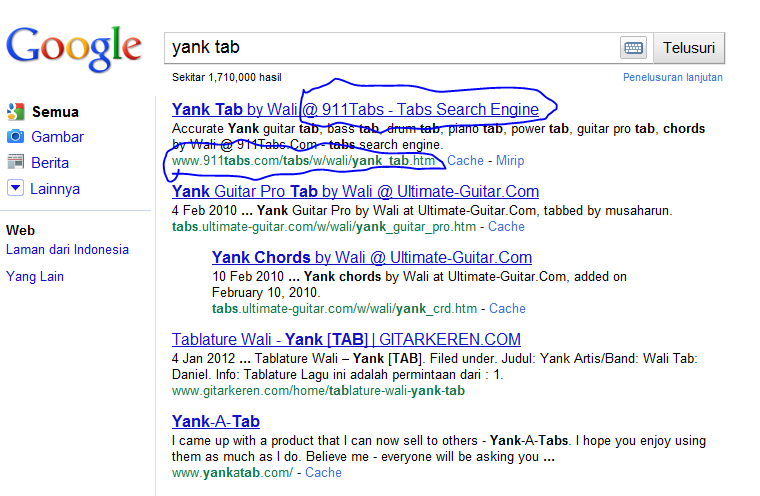The height and width of the screenshot is (496, 760).
Task: Click the Gambar camera icon
Action: click(15, 137)
